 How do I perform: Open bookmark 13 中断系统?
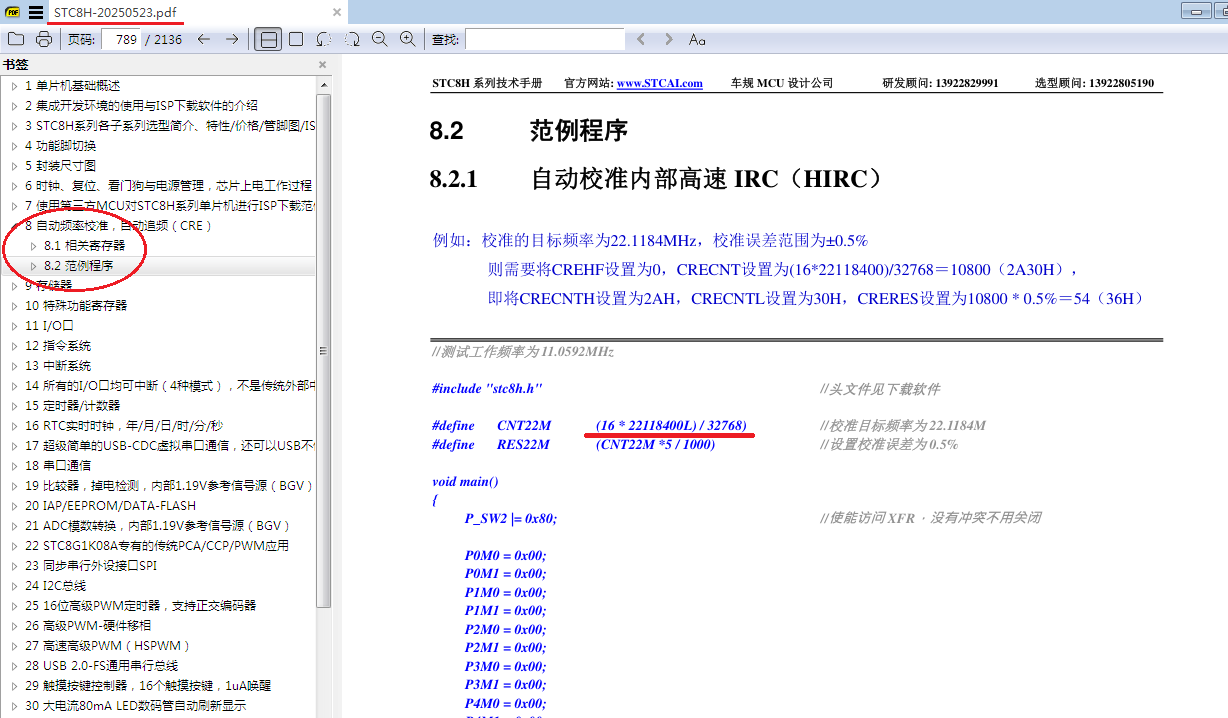(x=58, y=365)
